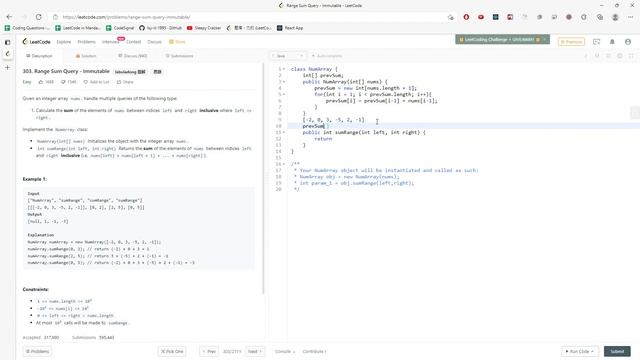Expand the Console panel
Screen dimensions: 640x360
click(x=284, y=351)
